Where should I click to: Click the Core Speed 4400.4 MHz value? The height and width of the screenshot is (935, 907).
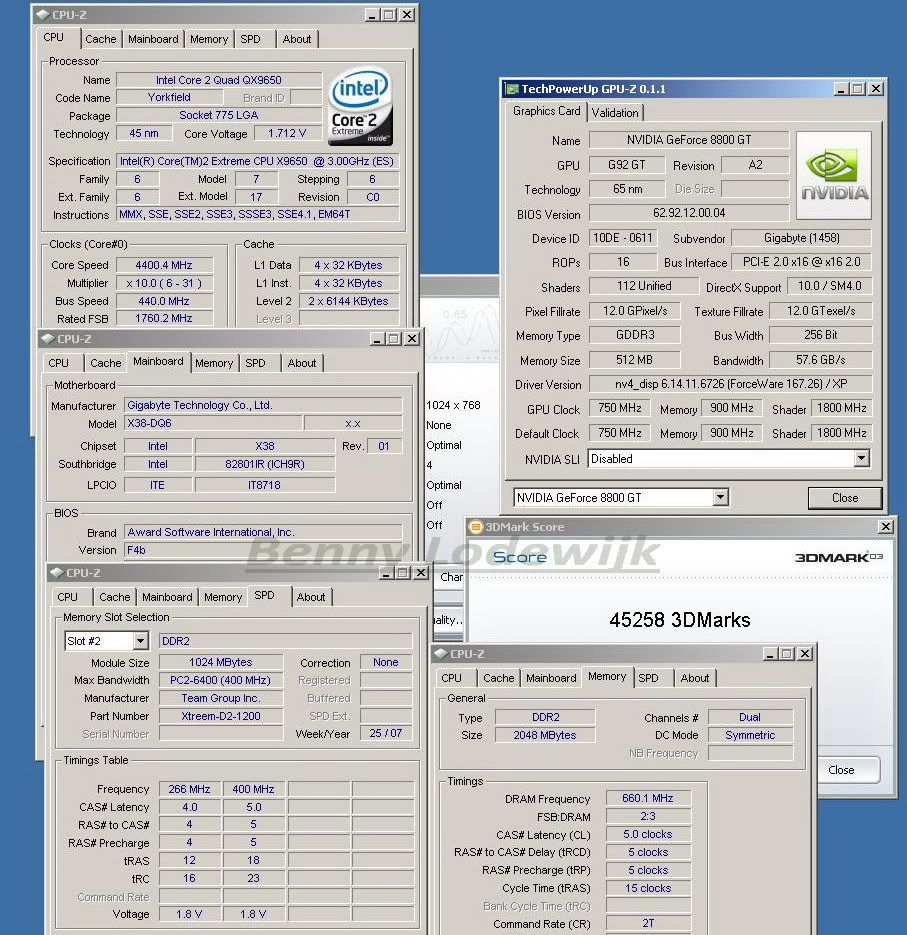tap(164, 265)
